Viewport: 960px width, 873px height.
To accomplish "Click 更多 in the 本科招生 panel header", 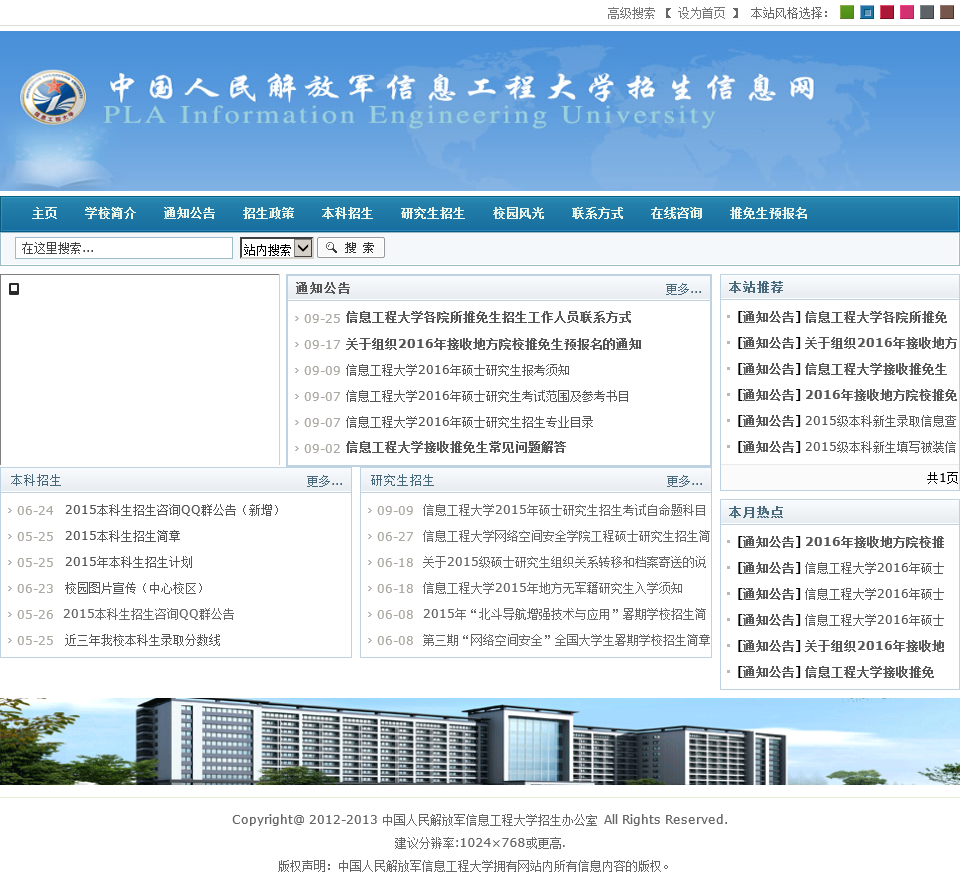I will click(x=324, y=481).
